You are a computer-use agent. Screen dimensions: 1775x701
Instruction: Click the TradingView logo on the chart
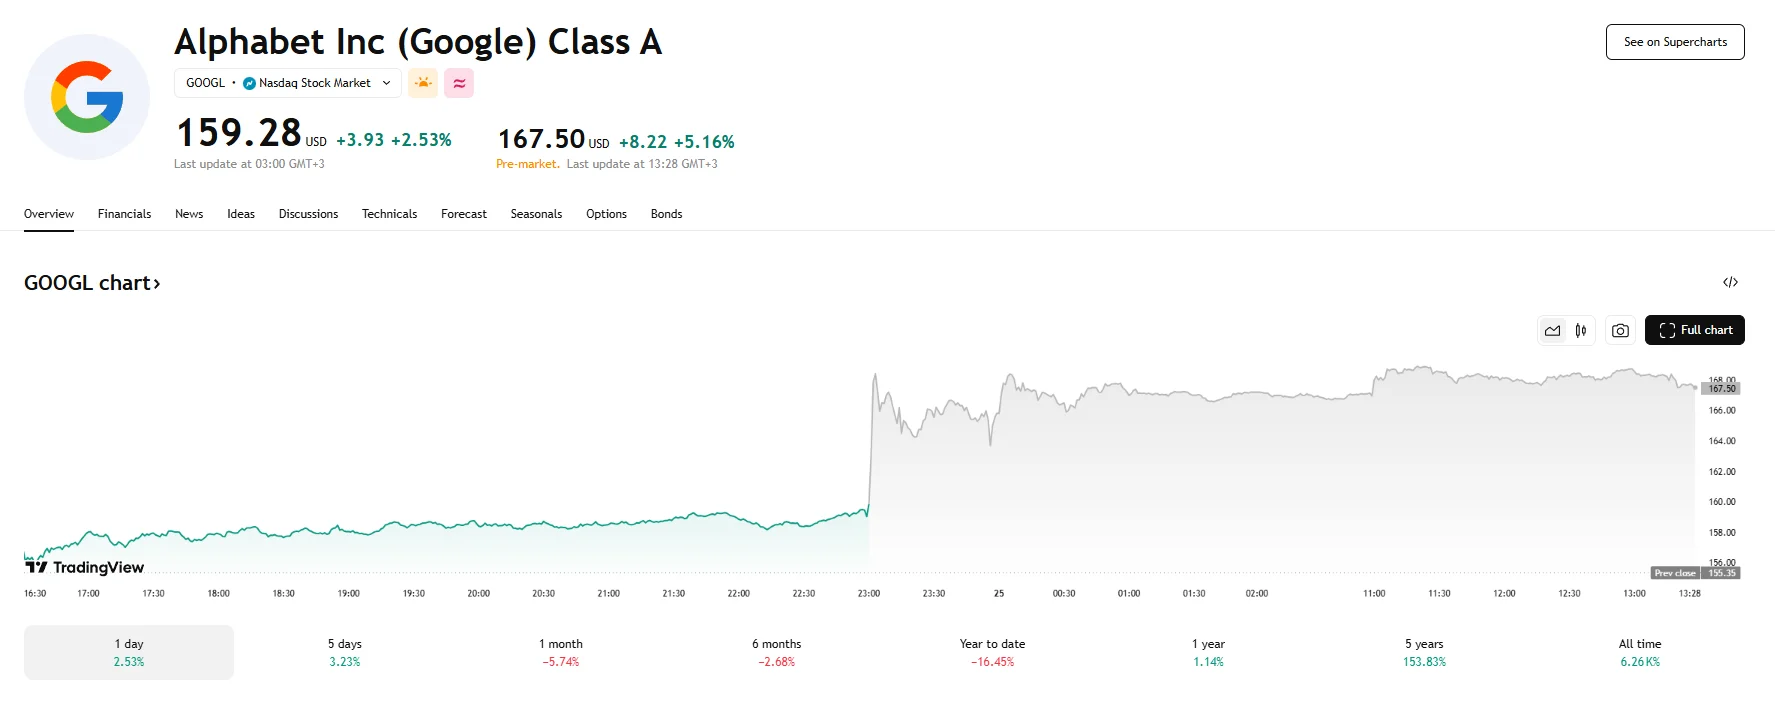point(85,567)
